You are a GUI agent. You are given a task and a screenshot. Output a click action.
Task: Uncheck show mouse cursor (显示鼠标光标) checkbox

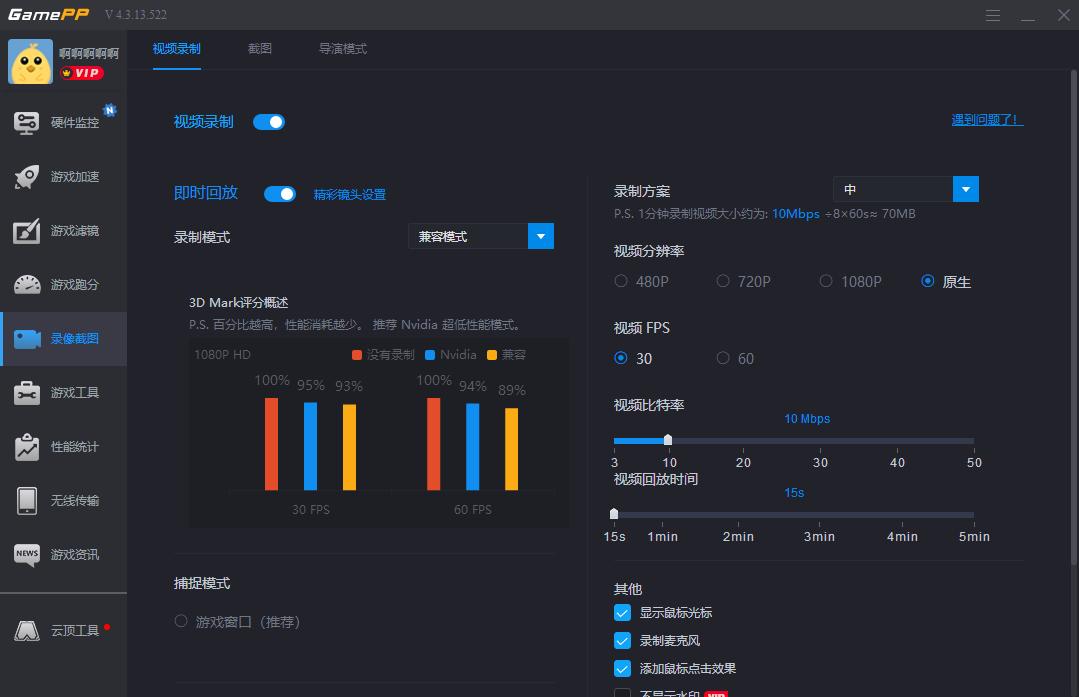click(622, 613)
